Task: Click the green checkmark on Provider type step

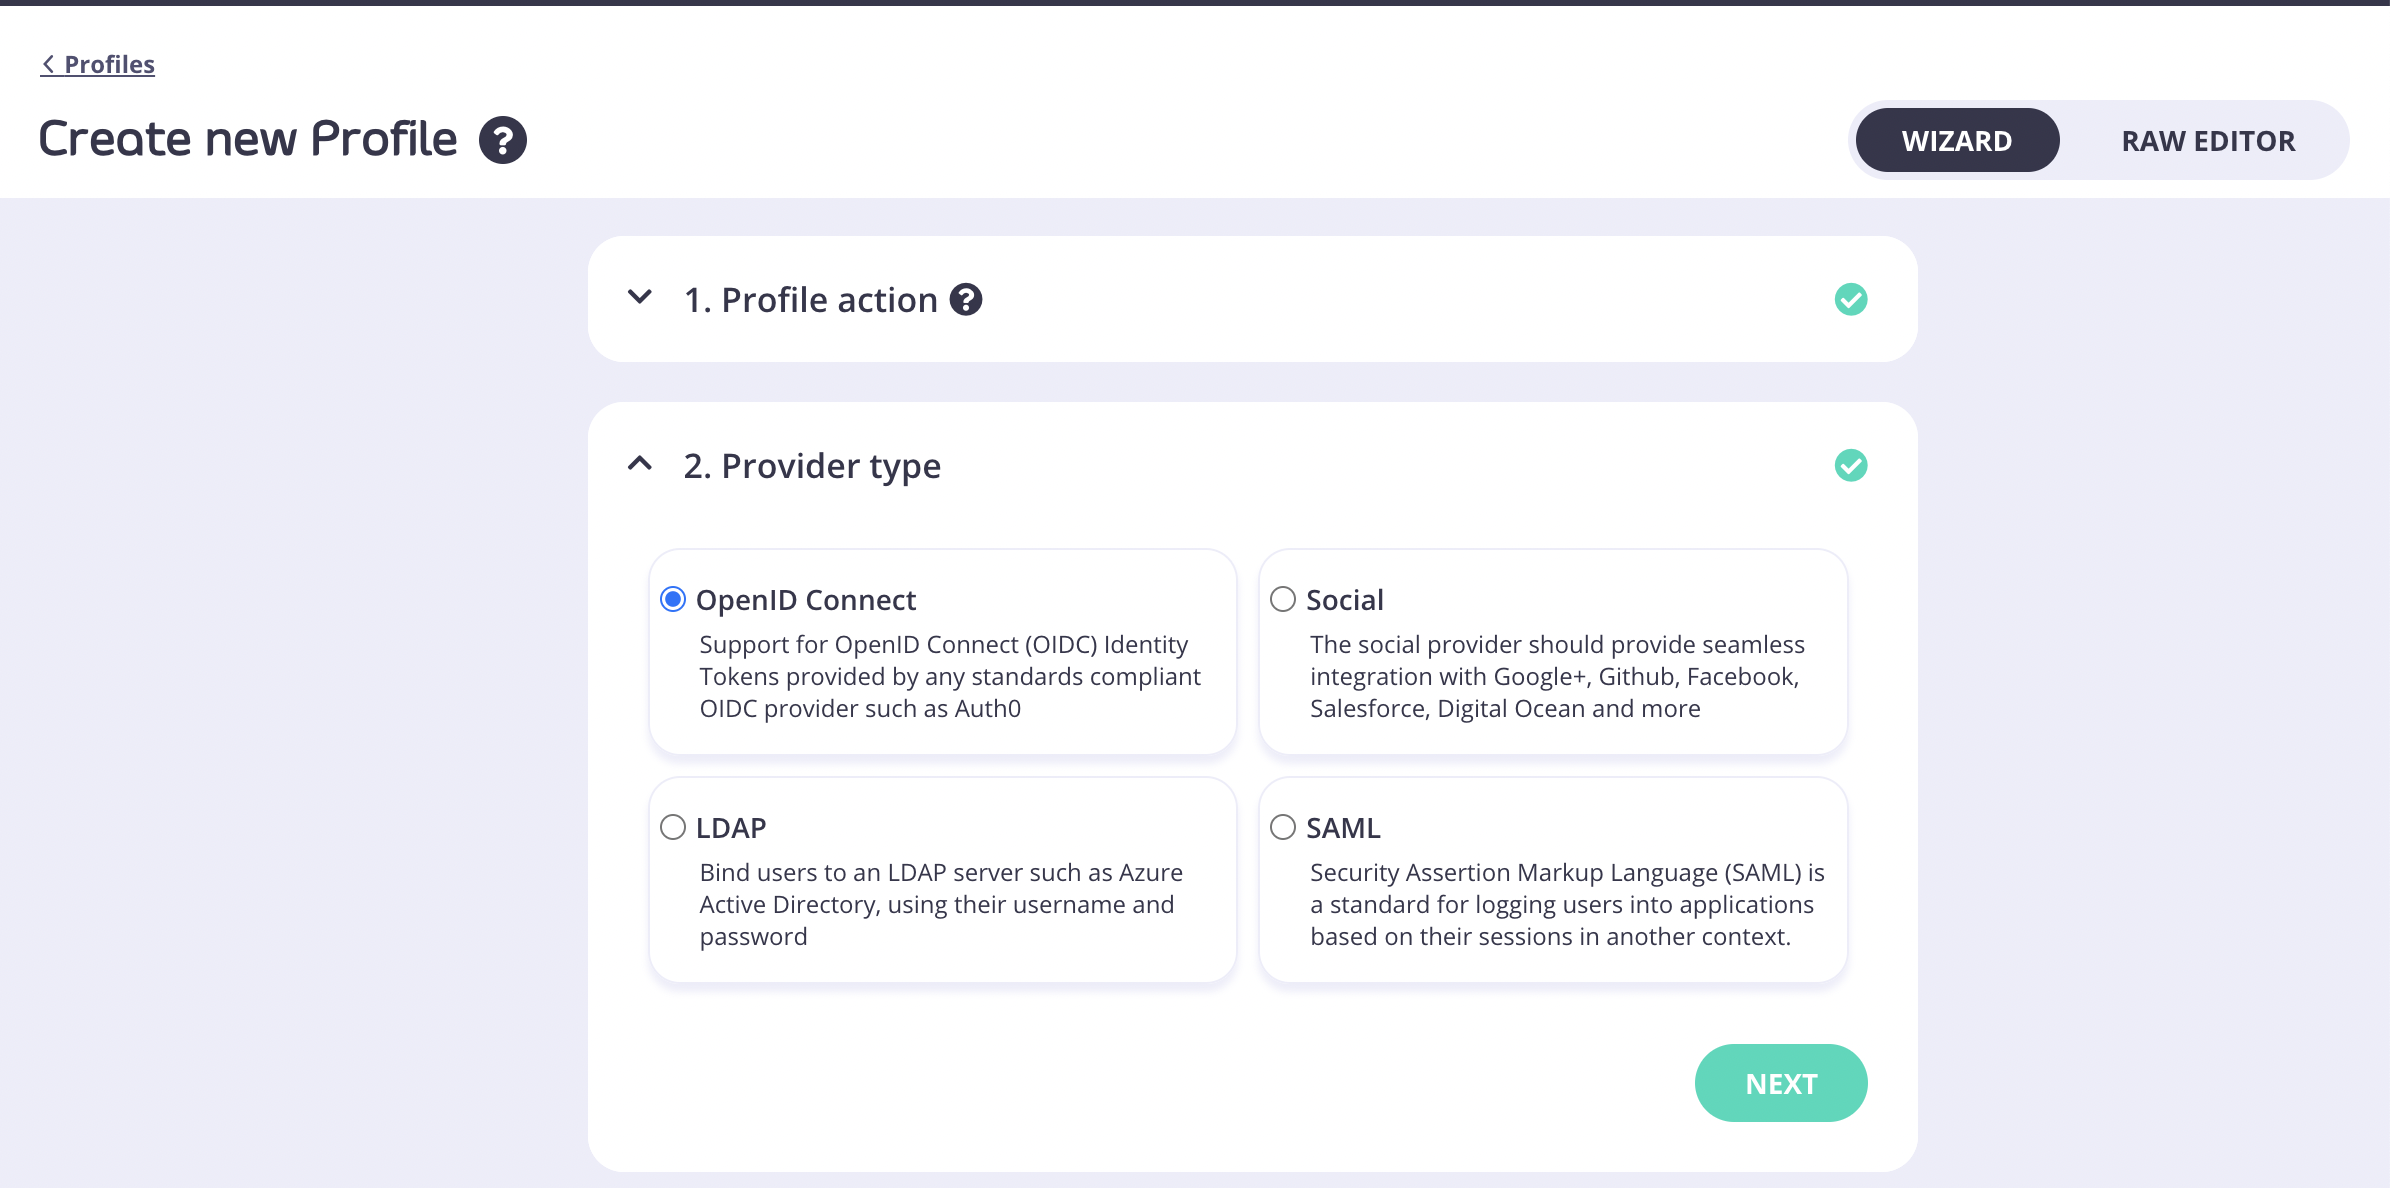Action: point(1851,465)
